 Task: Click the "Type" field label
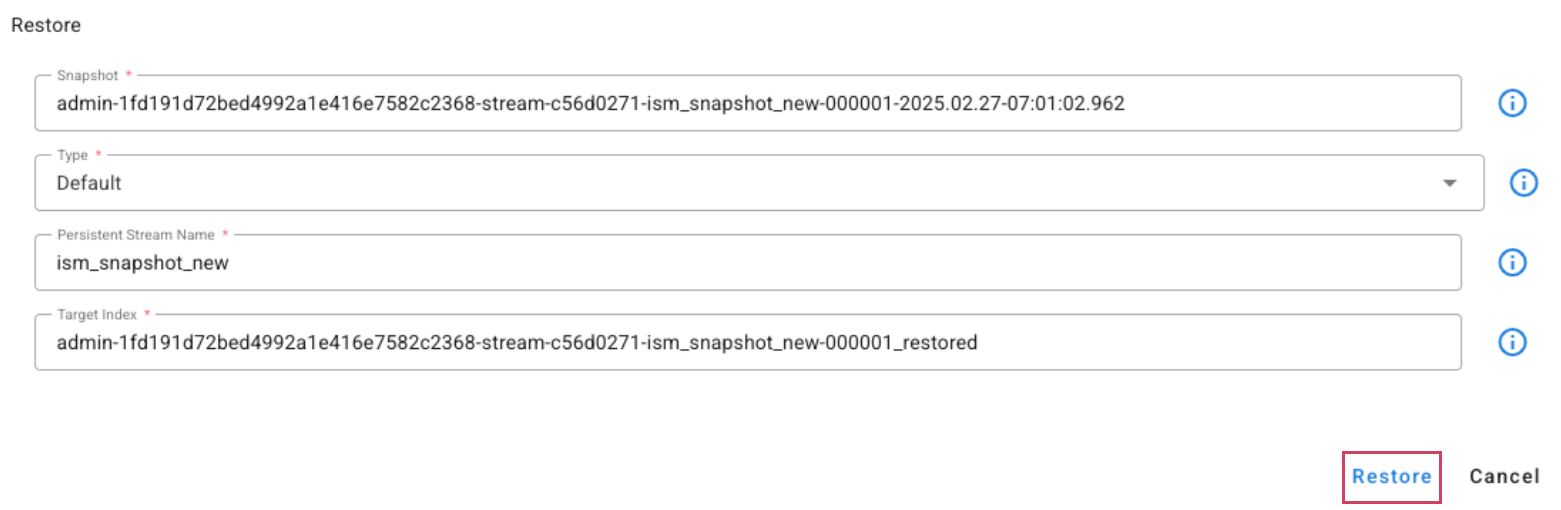pos(73,155)
